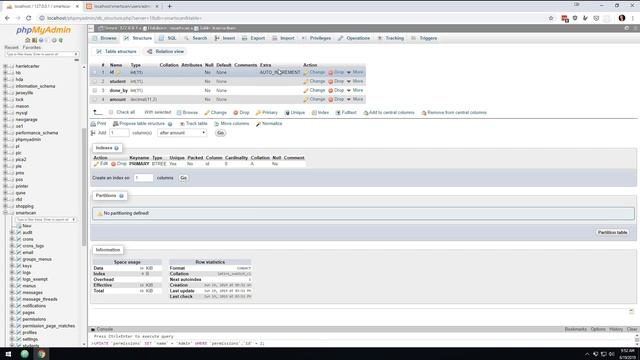
Task: Switch to the SQL tab
Action: coord(168,38)
